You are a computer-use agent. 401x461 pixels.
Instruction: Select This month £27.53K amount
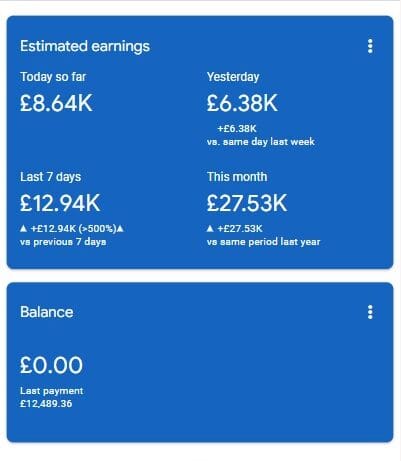pyautogui.click(x=247, y=203)
